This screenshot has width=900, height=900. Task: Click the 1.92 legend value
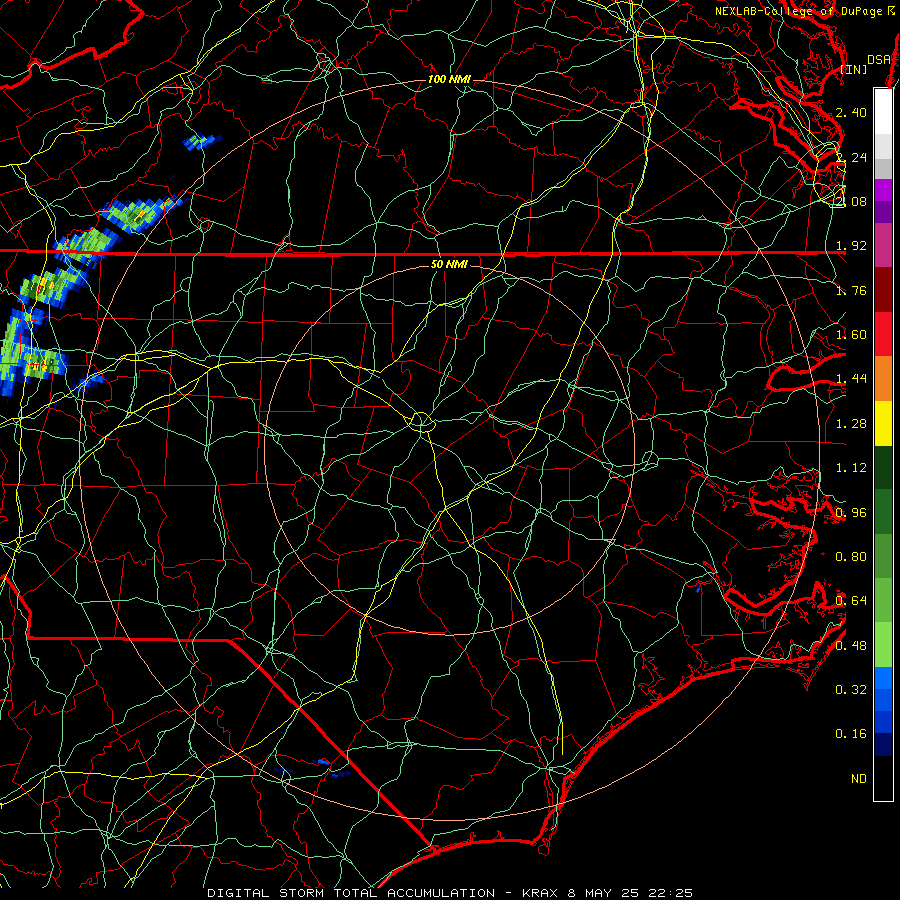click(x=851, y=246)
